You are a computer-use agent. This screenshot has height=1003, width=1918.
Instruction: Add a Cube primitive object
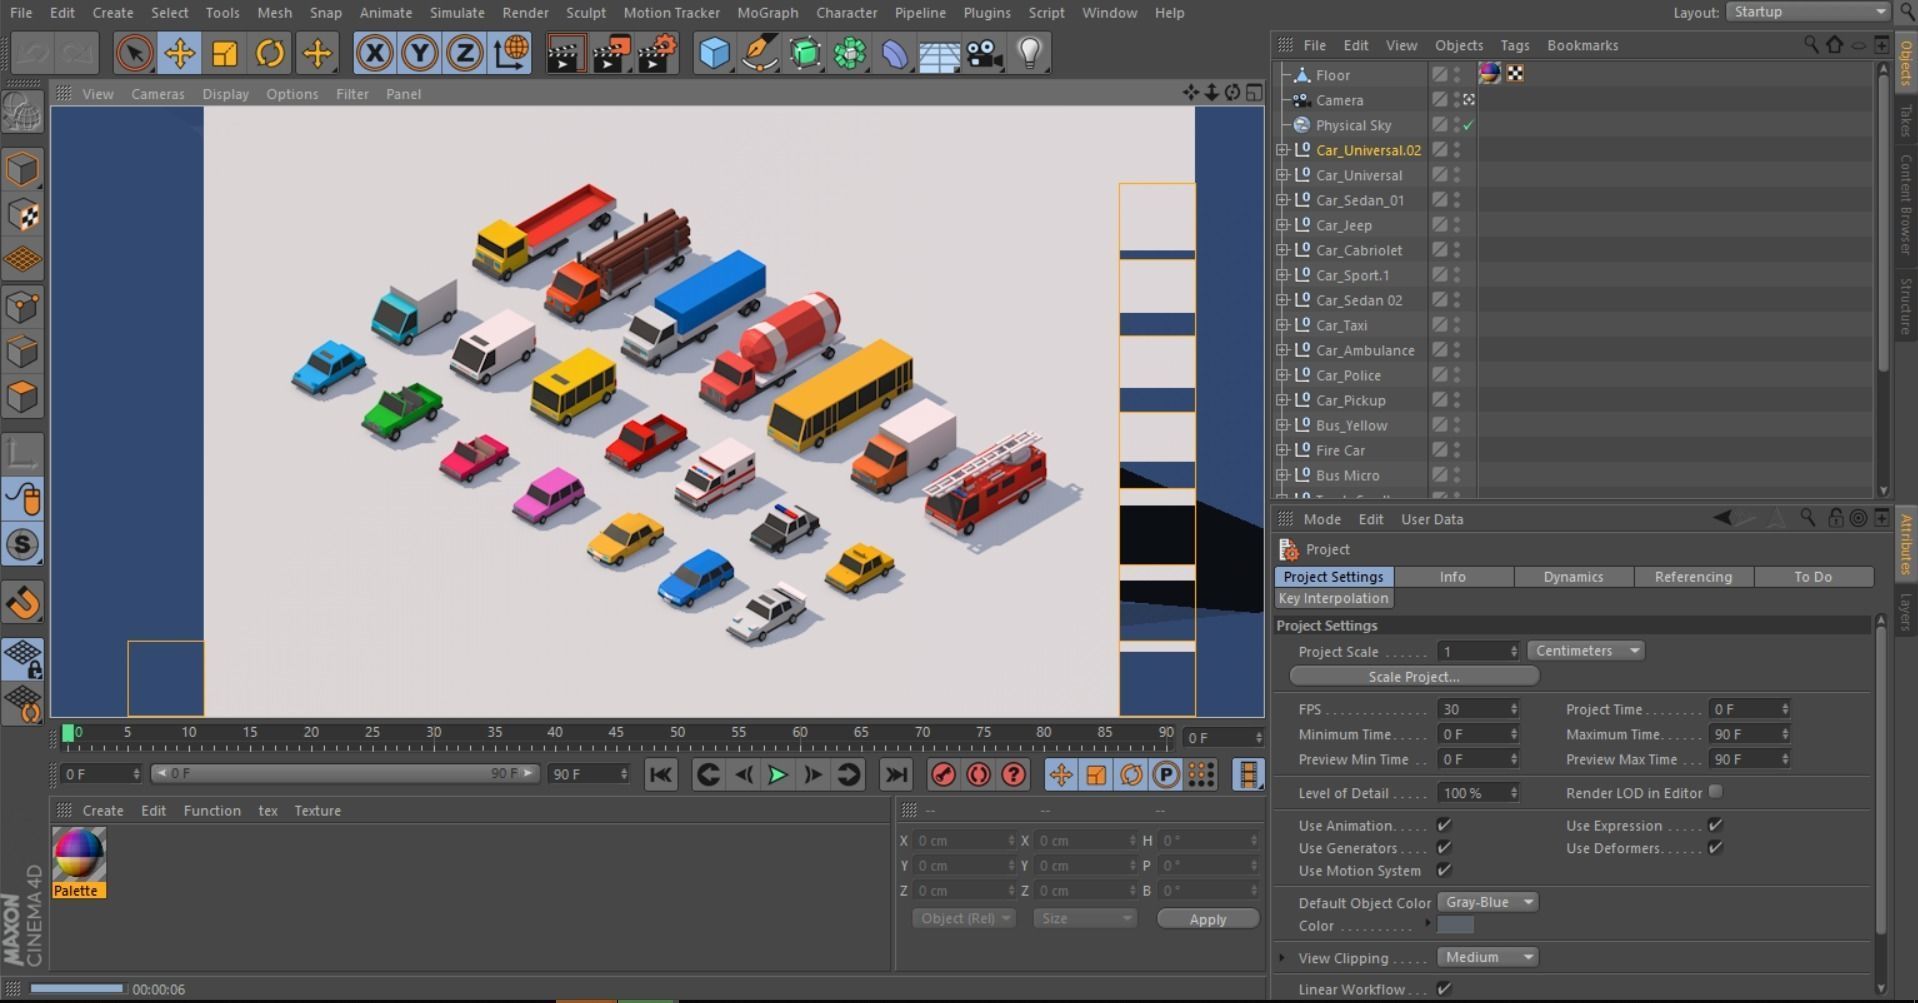tap(714, 53)
